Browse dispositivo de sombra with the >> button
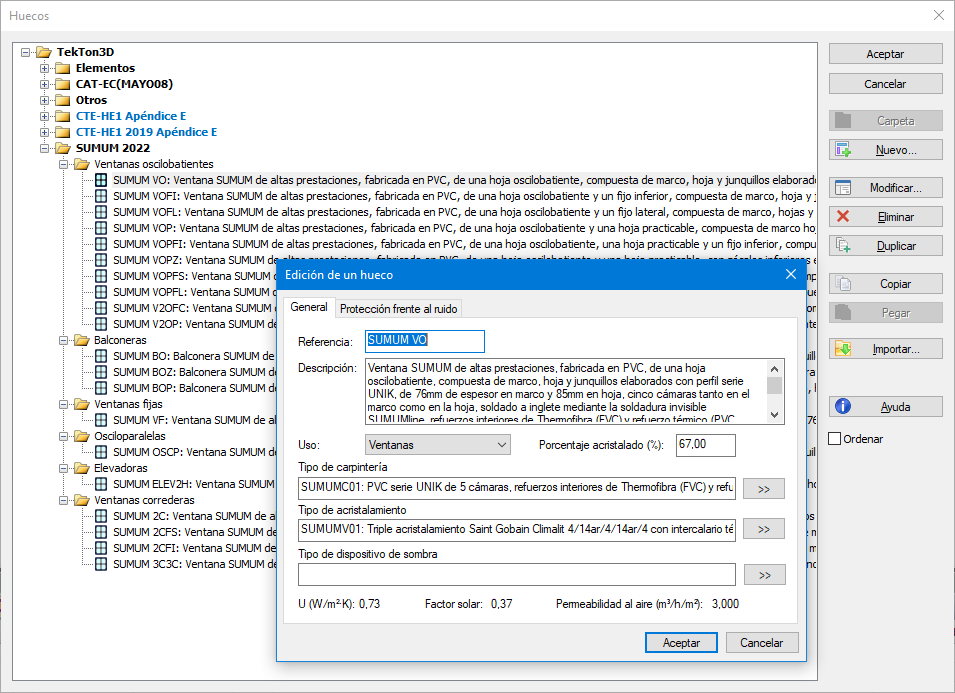This screenshot has height=693, width=955. (x=764, y=575)
